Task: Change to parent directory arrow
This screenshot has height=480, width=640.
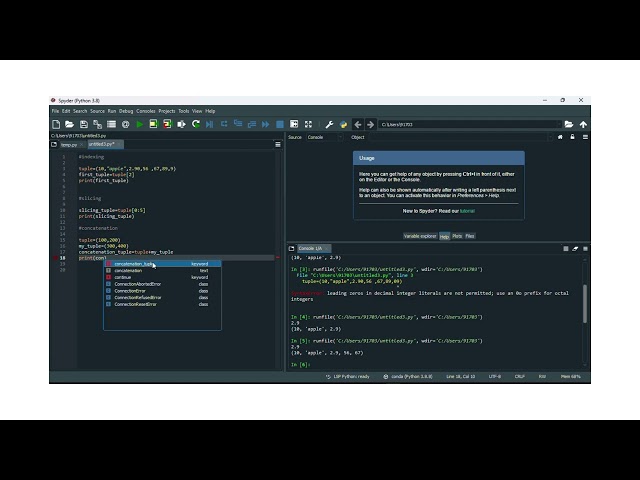Action: point(583,124)
